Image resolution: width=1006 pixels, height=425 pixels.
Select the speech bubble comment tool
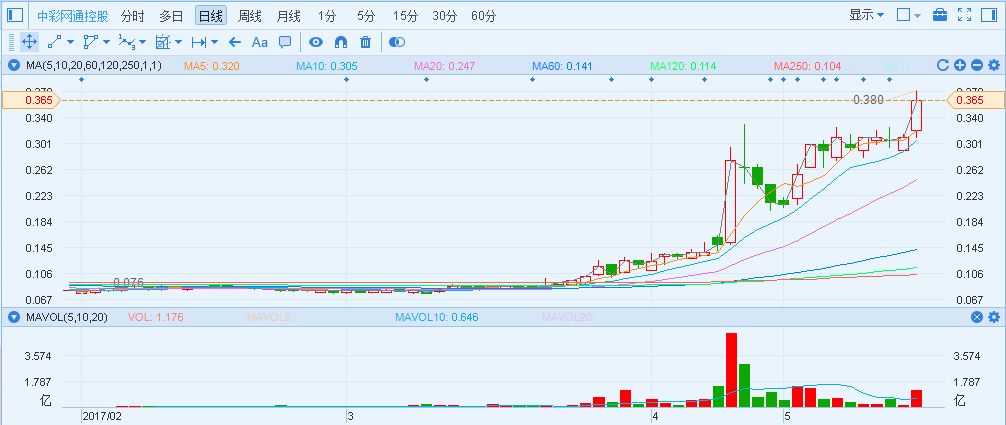(285, 42)
